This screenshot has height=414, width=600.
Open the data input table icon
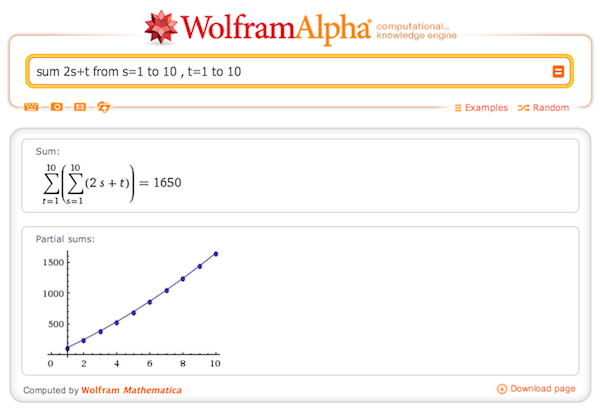tap(80, 107)
